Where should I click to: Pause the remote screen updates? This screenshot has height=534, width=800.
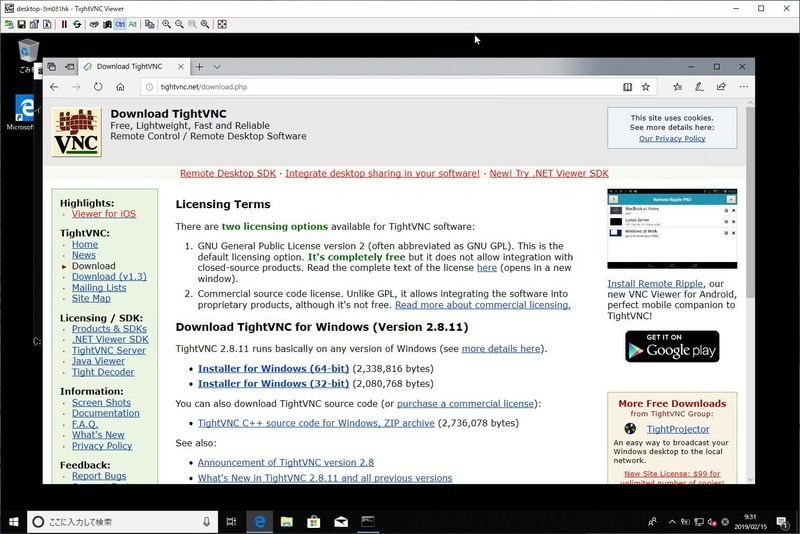[64, 24]
